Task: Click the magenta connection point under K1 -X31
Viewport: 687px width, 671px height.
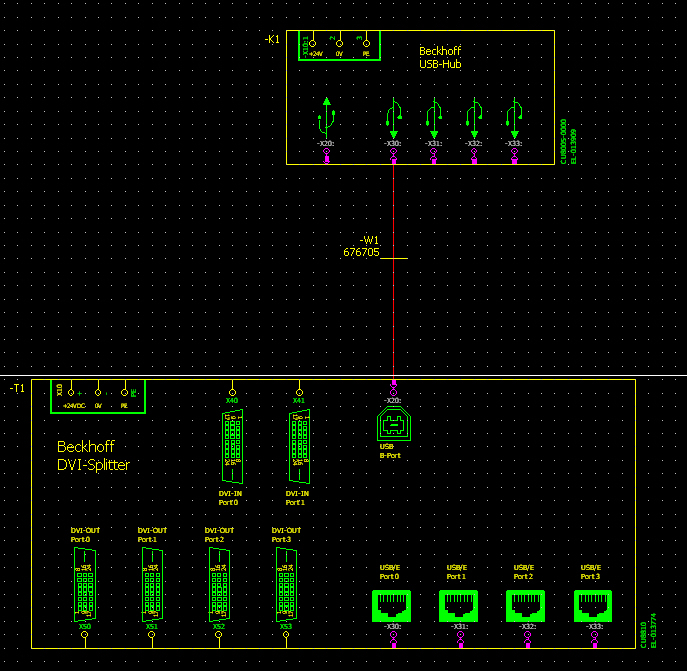Action: click(434, 156)
